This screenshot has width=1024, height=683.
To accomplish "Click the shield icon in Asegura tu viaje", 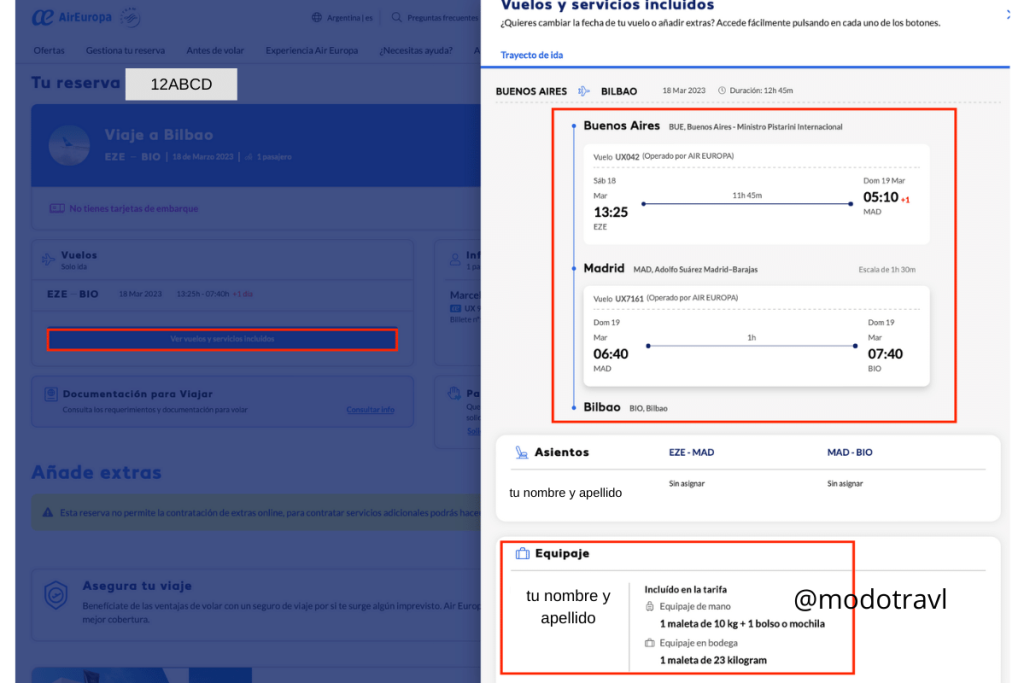I will 57,596.
